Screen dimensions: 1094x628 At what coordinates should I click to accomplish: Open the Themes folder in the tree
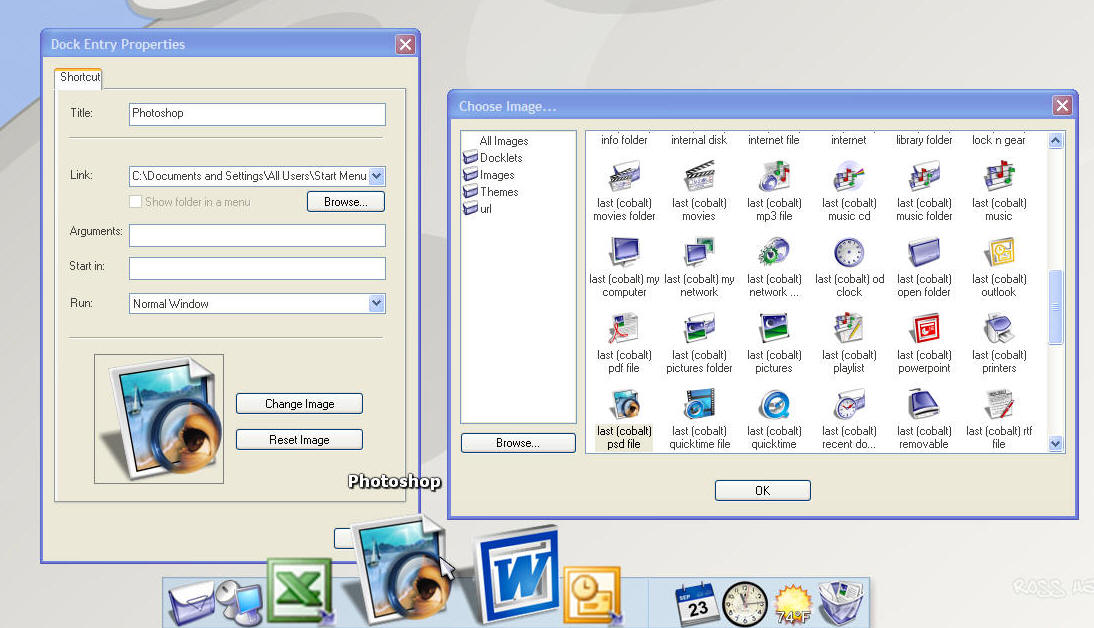click(490, 192)
